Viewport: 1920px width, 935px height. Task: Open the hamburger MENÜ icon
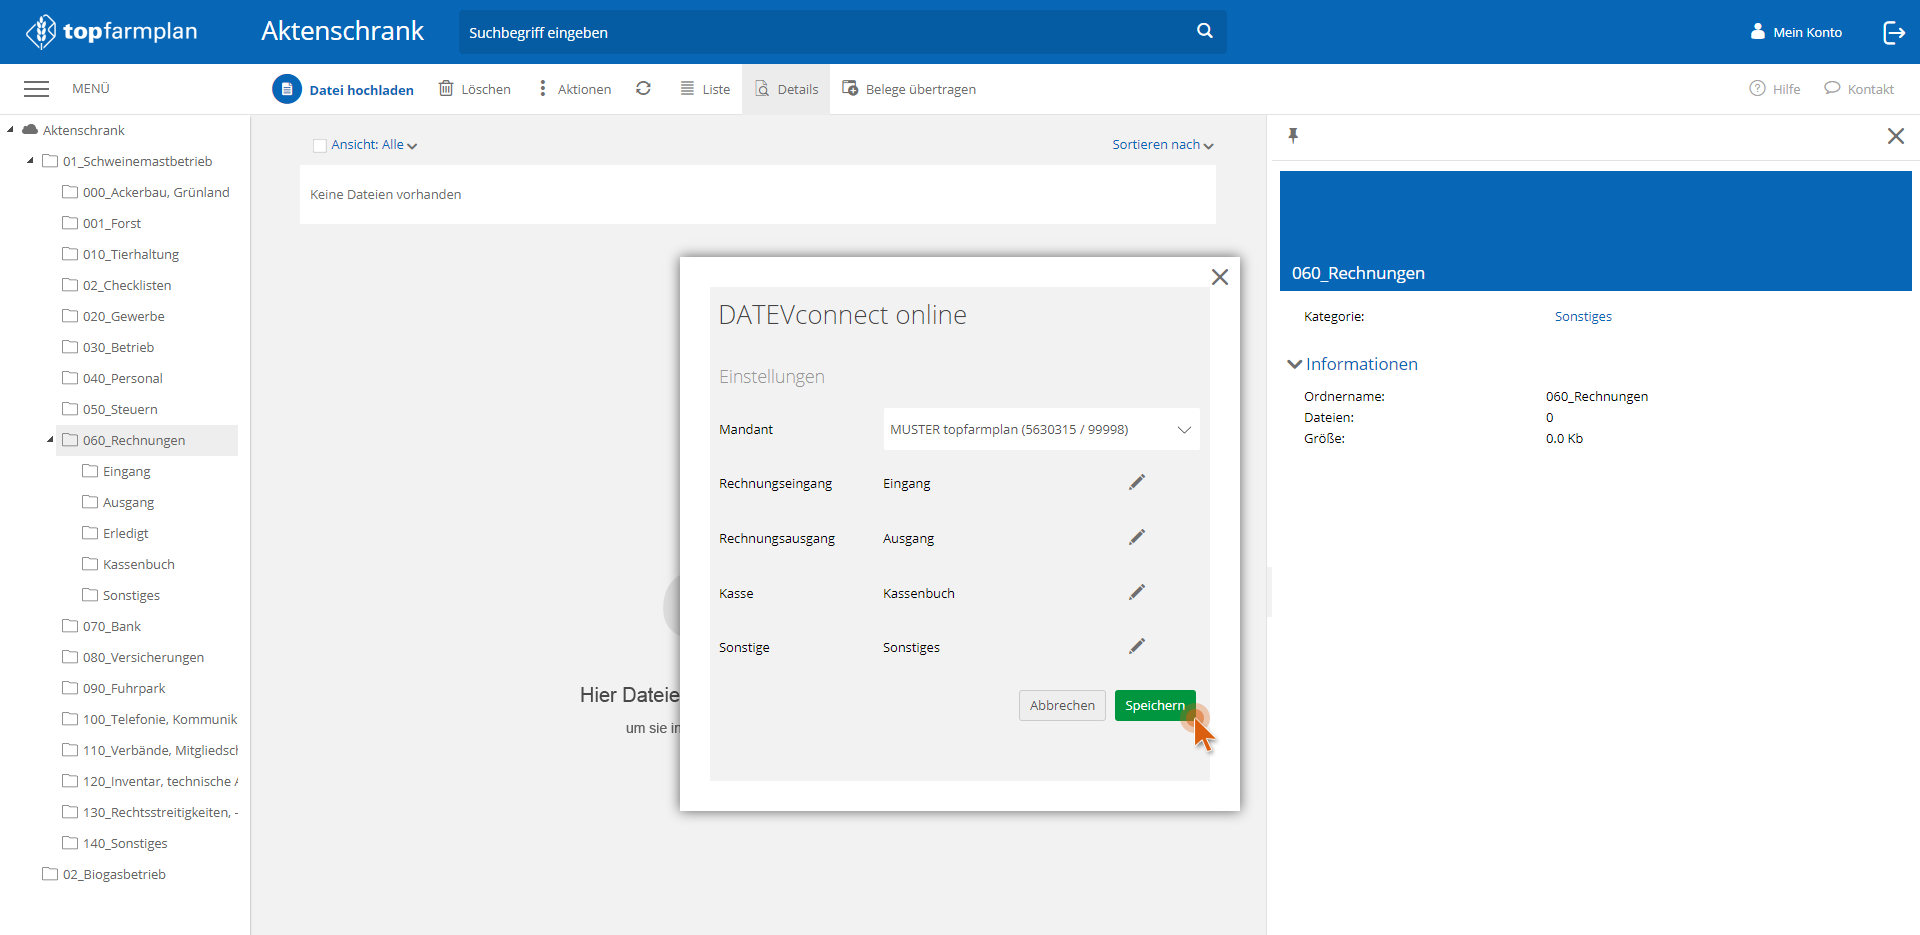36,89
